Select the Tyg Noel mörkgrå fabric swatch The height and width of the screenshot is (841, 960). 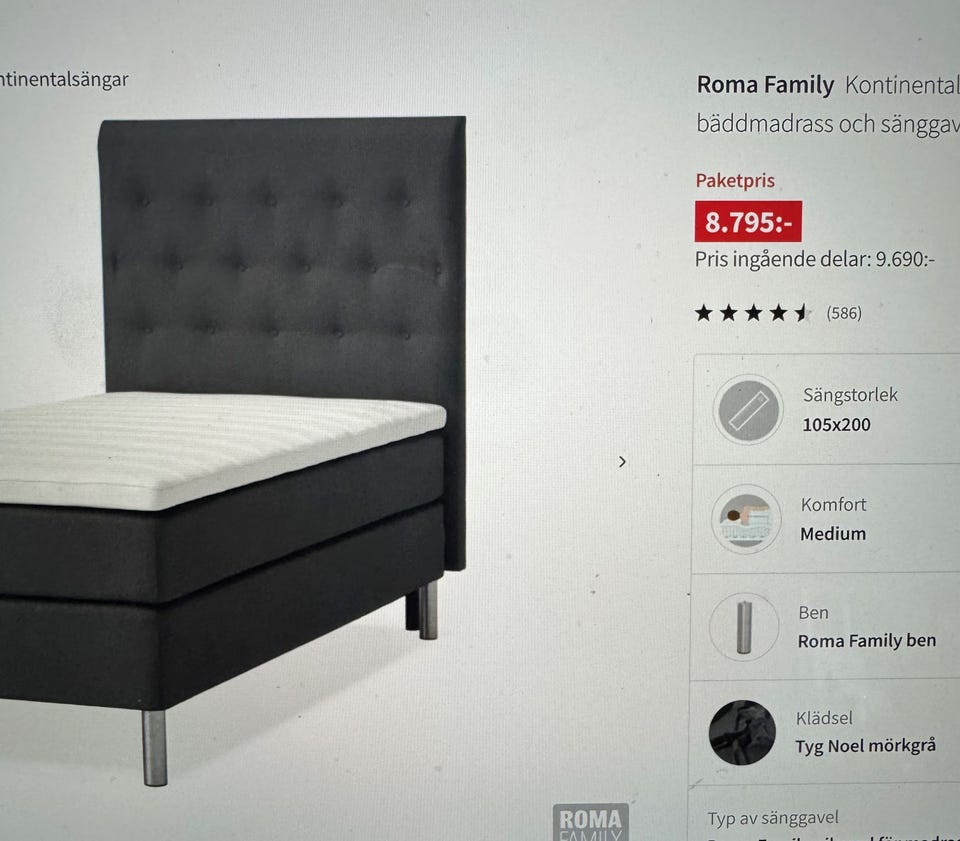point(742,732)
